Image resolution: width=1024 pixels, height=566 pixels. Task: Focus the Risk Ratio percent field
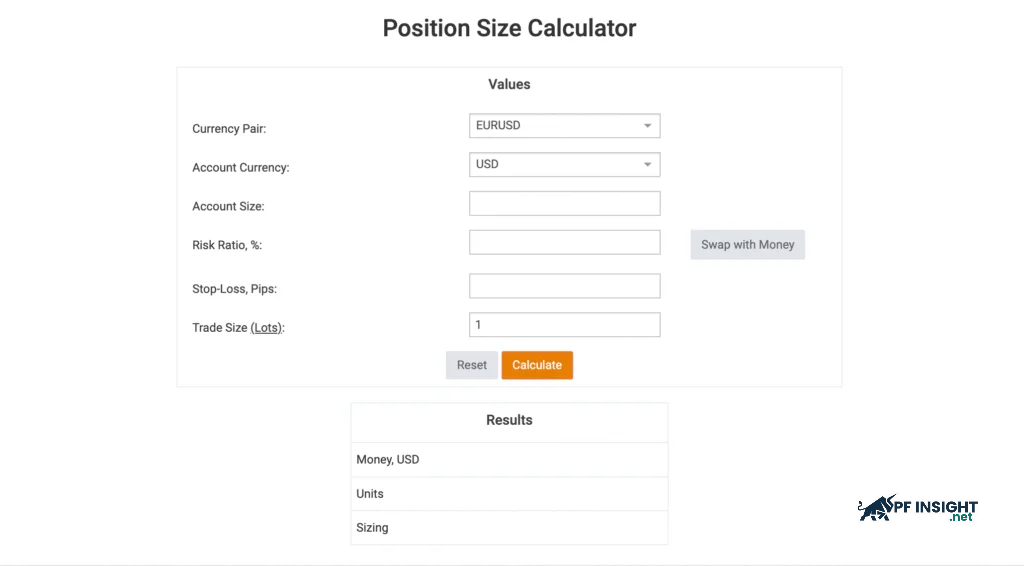564,243
